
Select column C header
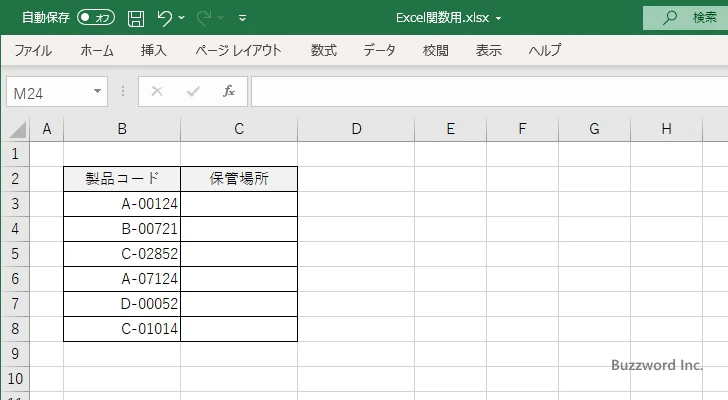(239, 129)
